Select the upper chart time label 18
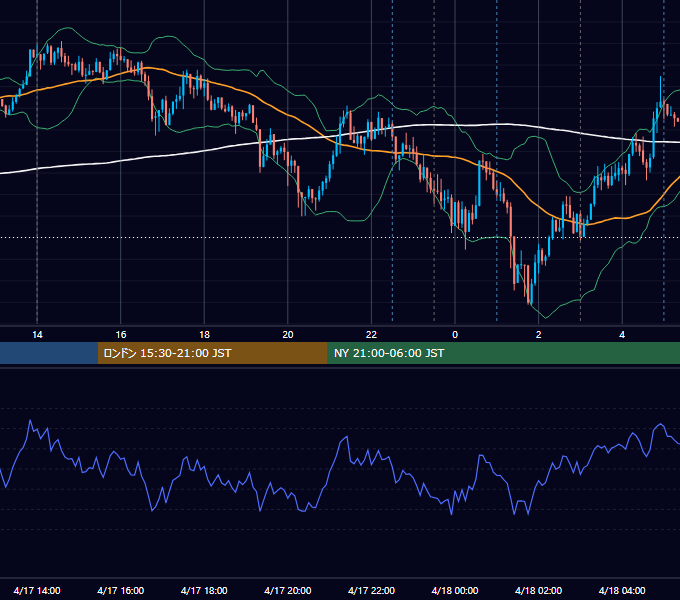Viewport: 680px width, 600px height. (x=204, y=335)
